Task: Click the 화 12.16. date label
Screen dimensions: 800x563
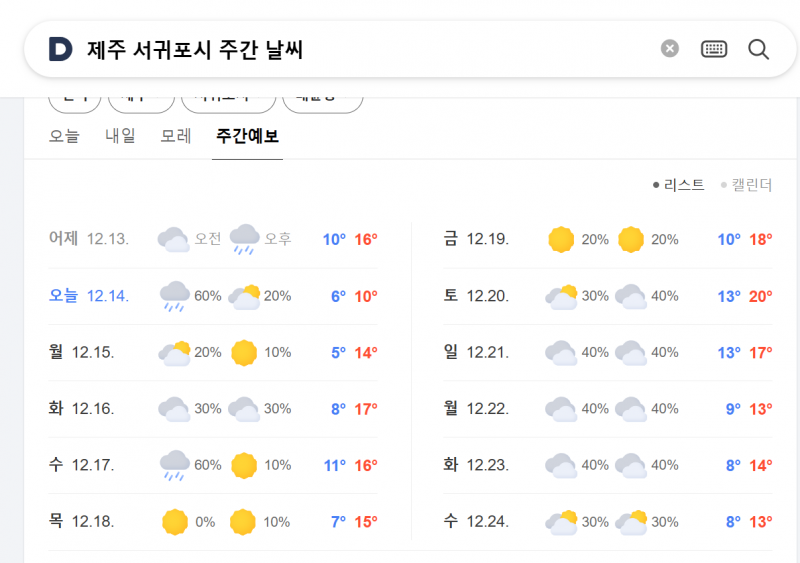Action: [x=81, y=408]
